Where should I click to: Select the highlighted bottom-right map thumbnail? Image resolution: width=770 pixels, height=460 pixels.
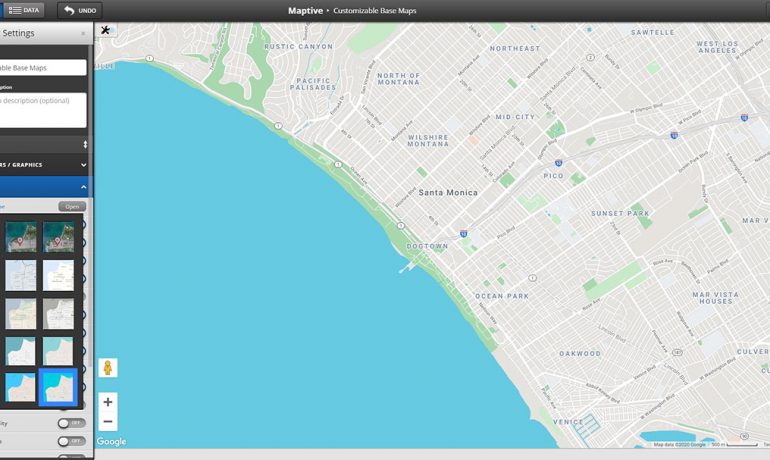pos(58,387)
